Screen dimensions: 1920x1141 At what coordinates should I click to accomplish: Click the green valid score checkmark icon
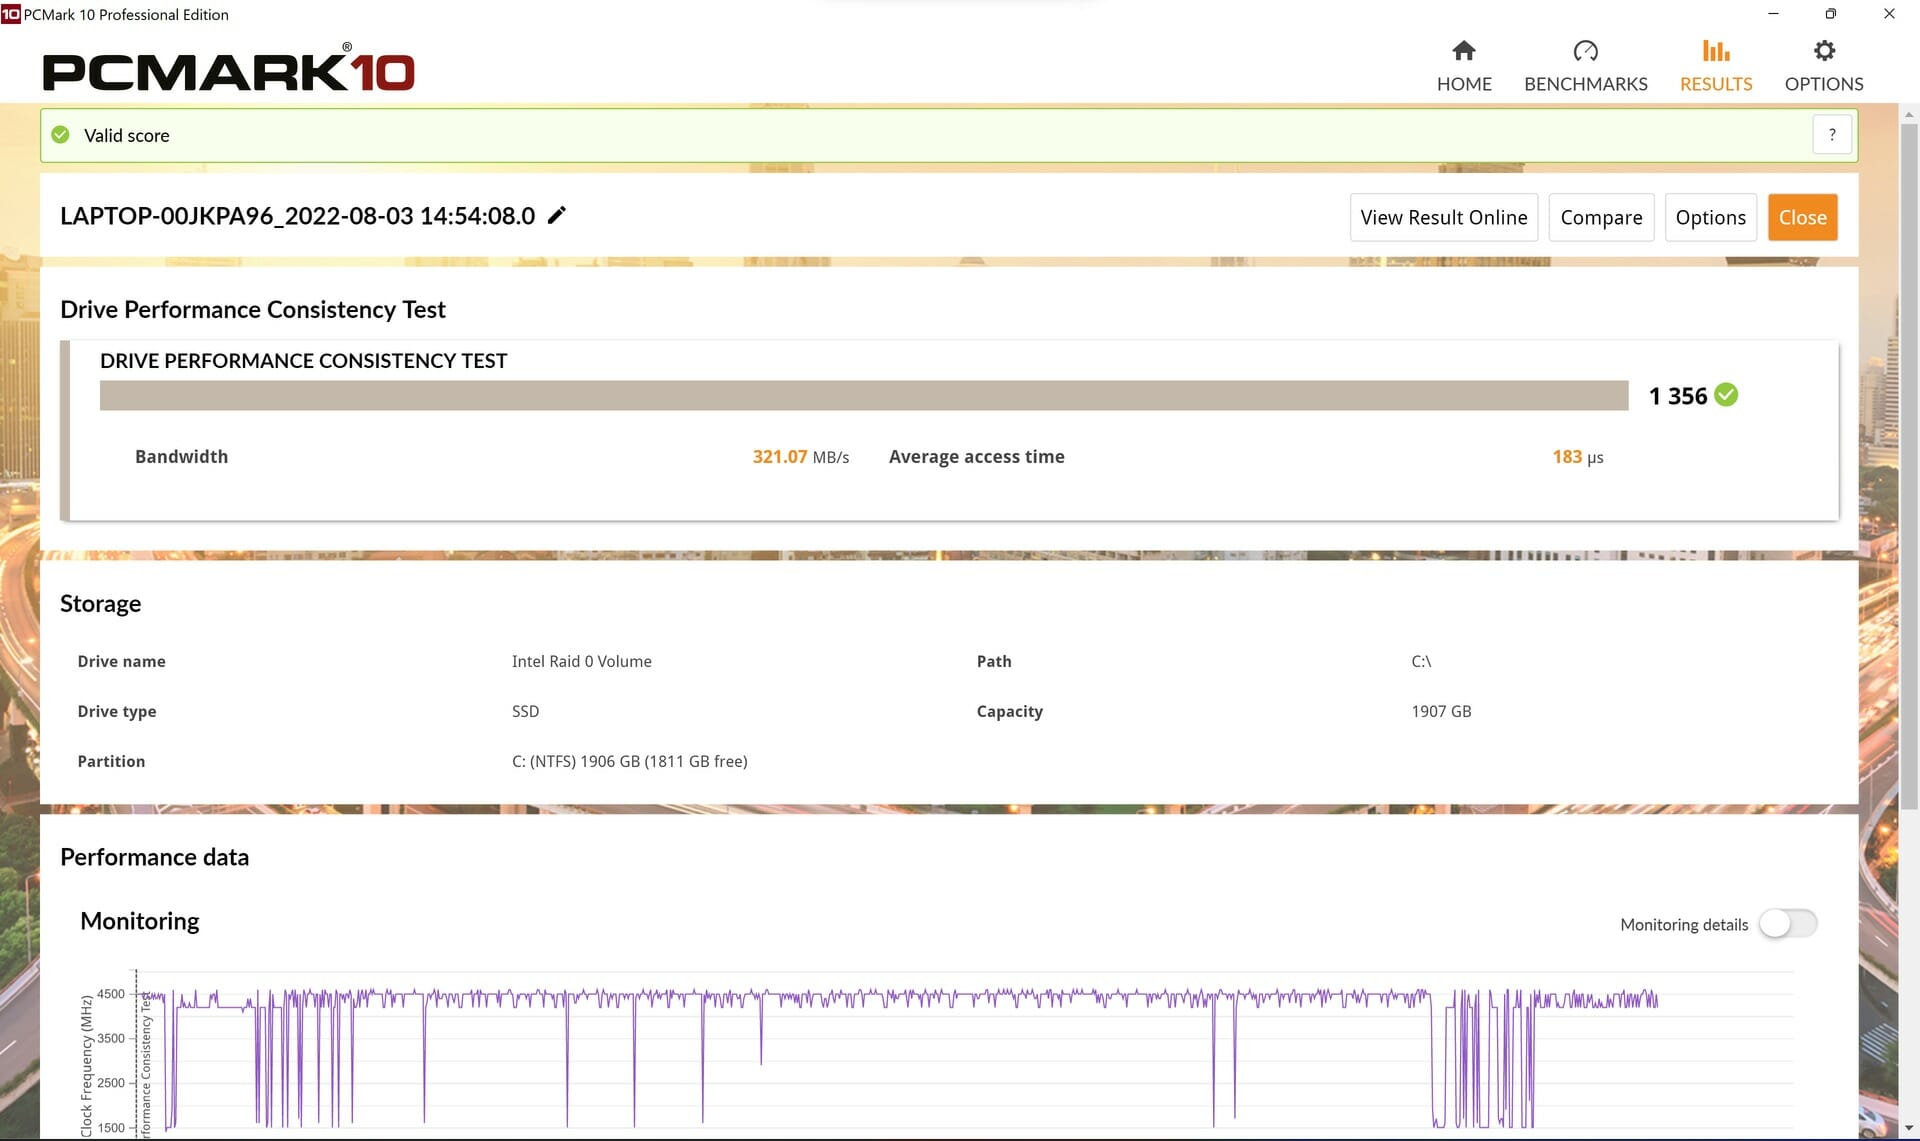(x=60, y=135)
